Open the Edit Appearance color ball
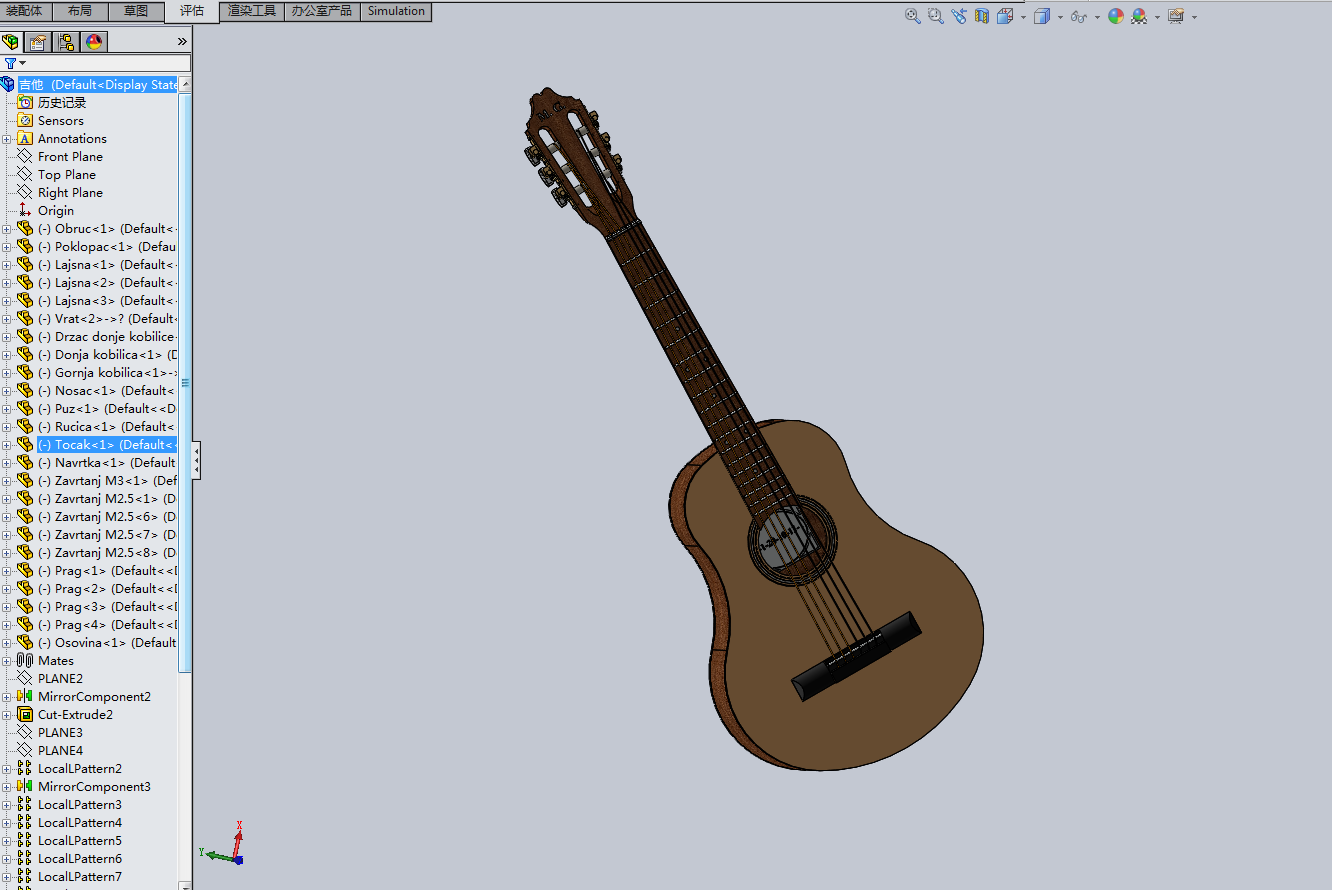This screenshot has width=1332, height=890. pos(1116,16)
